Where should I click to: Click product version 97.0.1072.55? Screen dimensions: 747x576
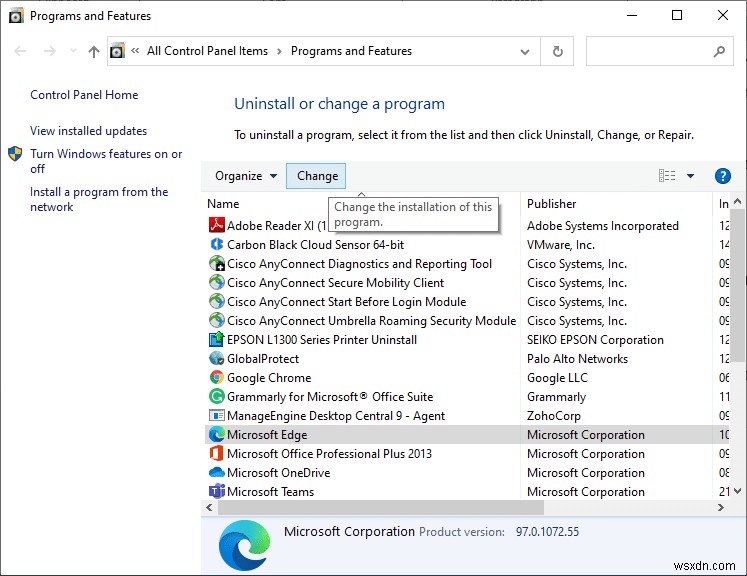coord(547,532)
